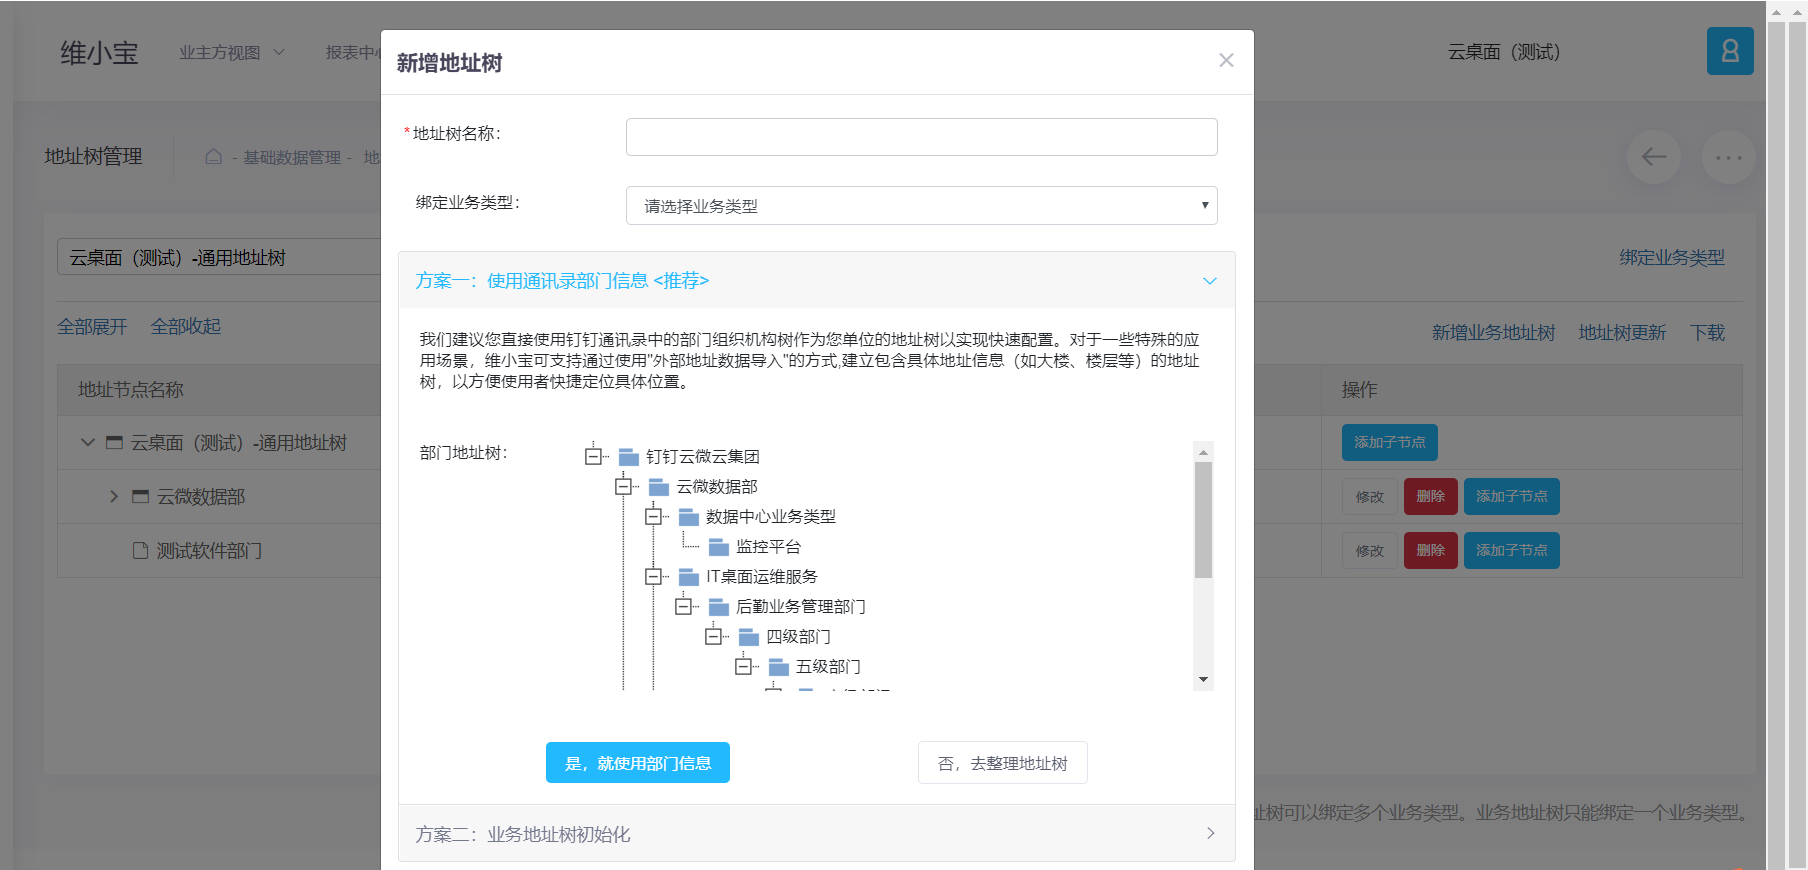This screenshot has width=1808, height=870.
Task: Open the user profile avatar icon
Action: pos(1730,51)
